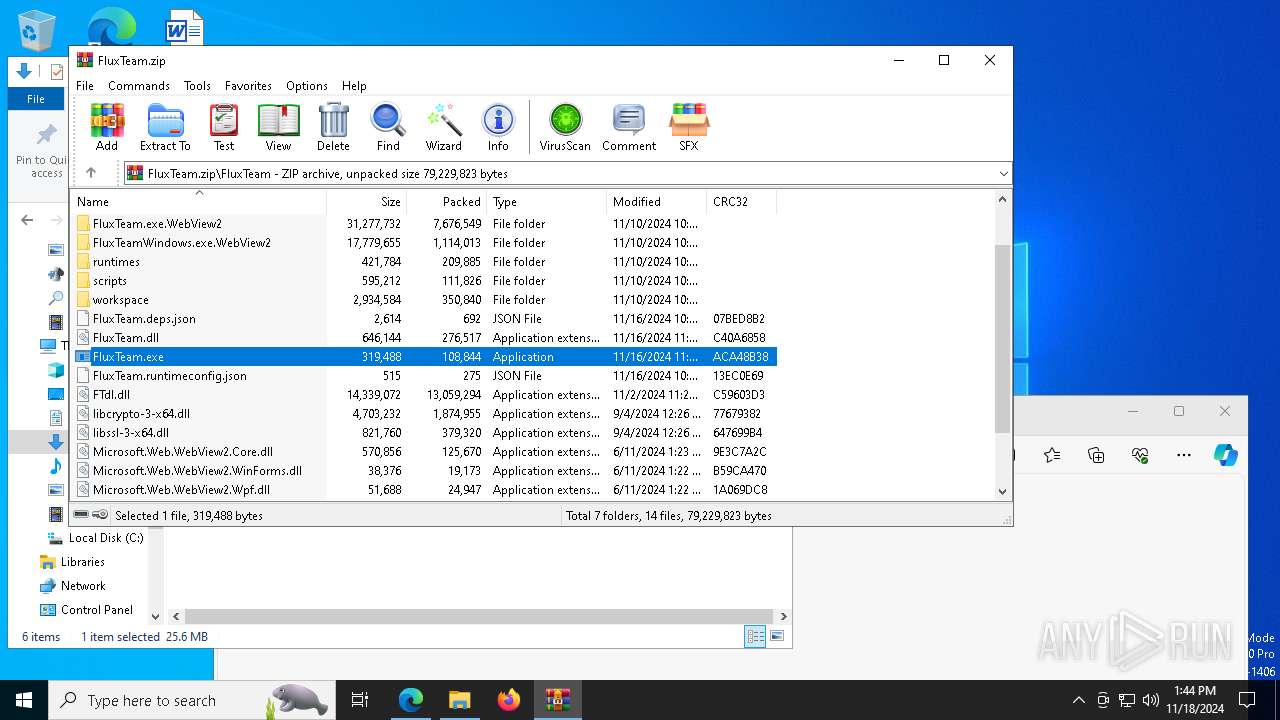Open the Windows Start menu
Viewport: 1280px width, 720px height.
pyautogui.click(x=24, y=700)
